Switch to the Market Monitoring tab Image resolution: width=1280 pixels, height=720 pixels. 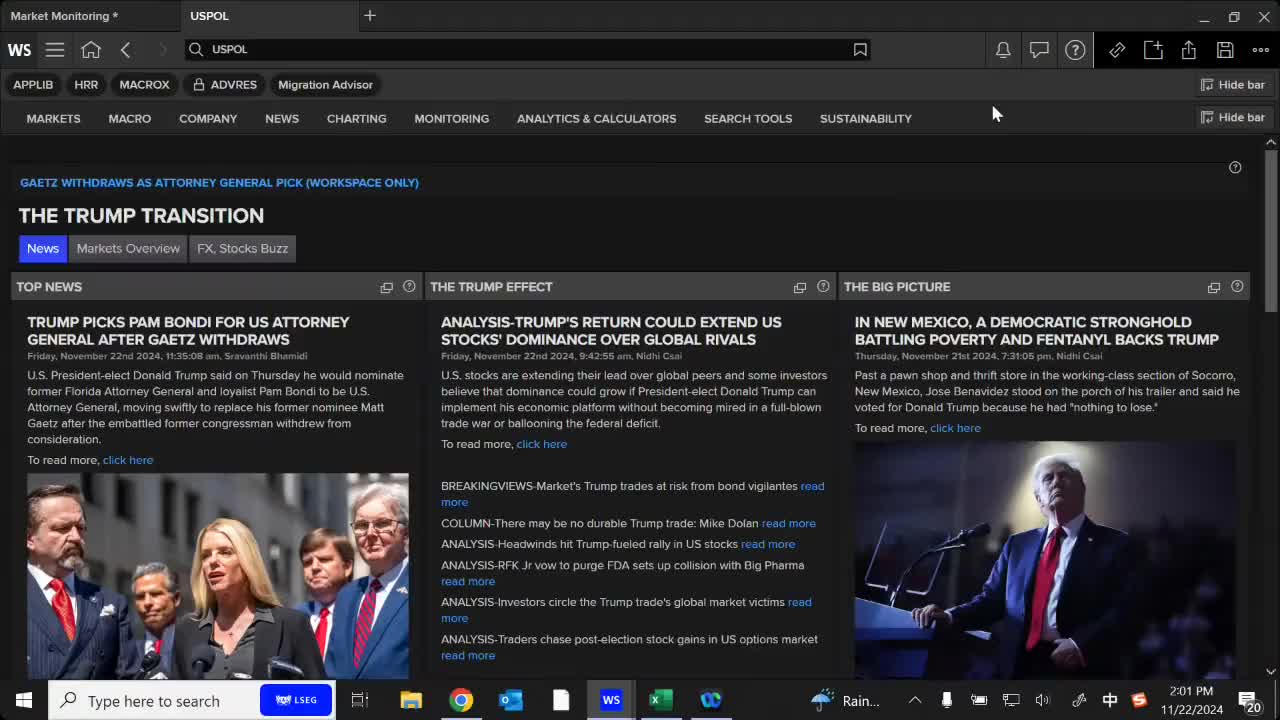tap(90, 16)
